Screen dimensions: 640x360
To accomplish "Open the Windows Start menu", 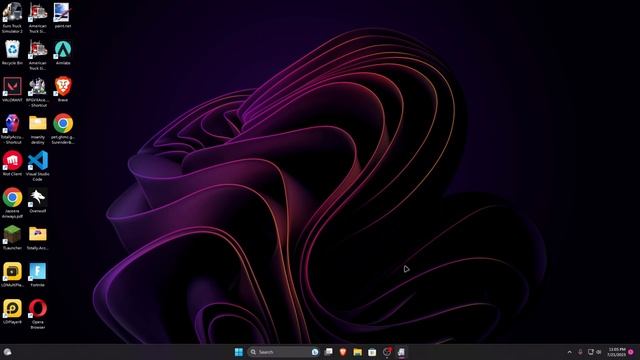I will [x=239, y=352].
